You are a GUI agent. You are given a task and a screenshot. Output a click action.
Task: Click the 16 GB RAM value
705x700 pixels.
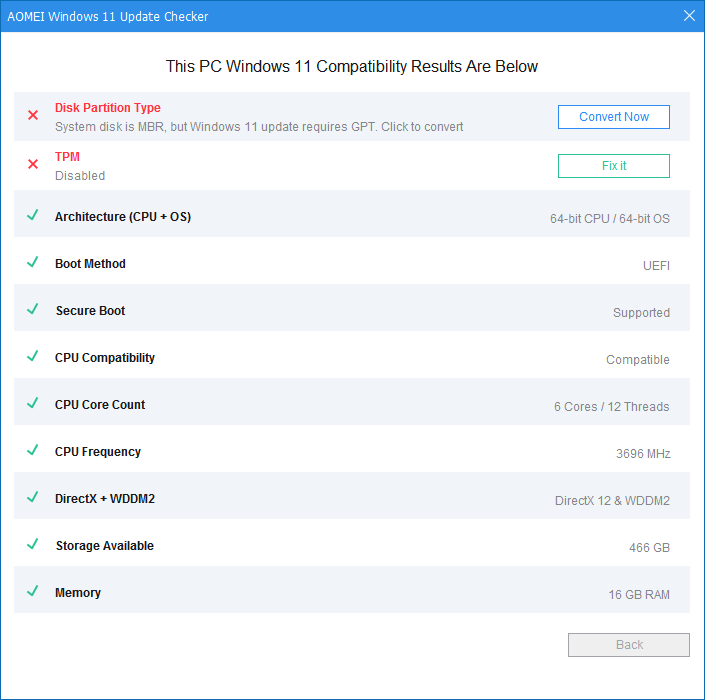[639, 595]
